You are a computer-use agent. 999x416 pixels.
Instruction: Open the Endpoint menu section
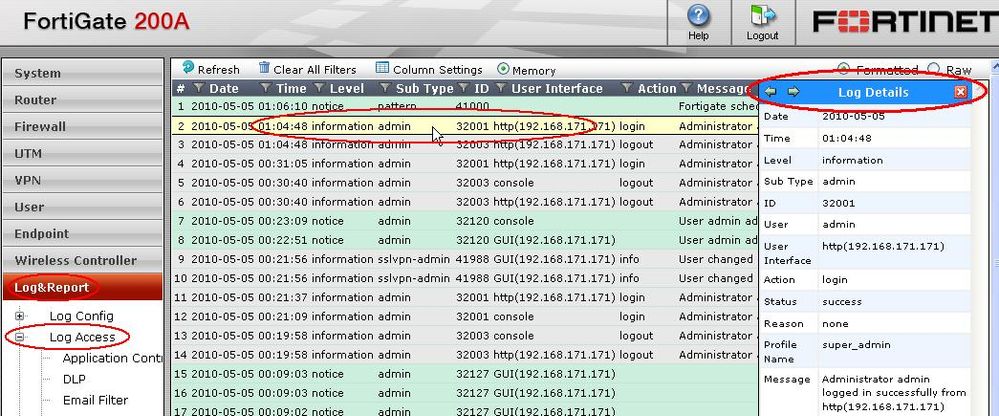pyautogui.click(x=83, y=233)
